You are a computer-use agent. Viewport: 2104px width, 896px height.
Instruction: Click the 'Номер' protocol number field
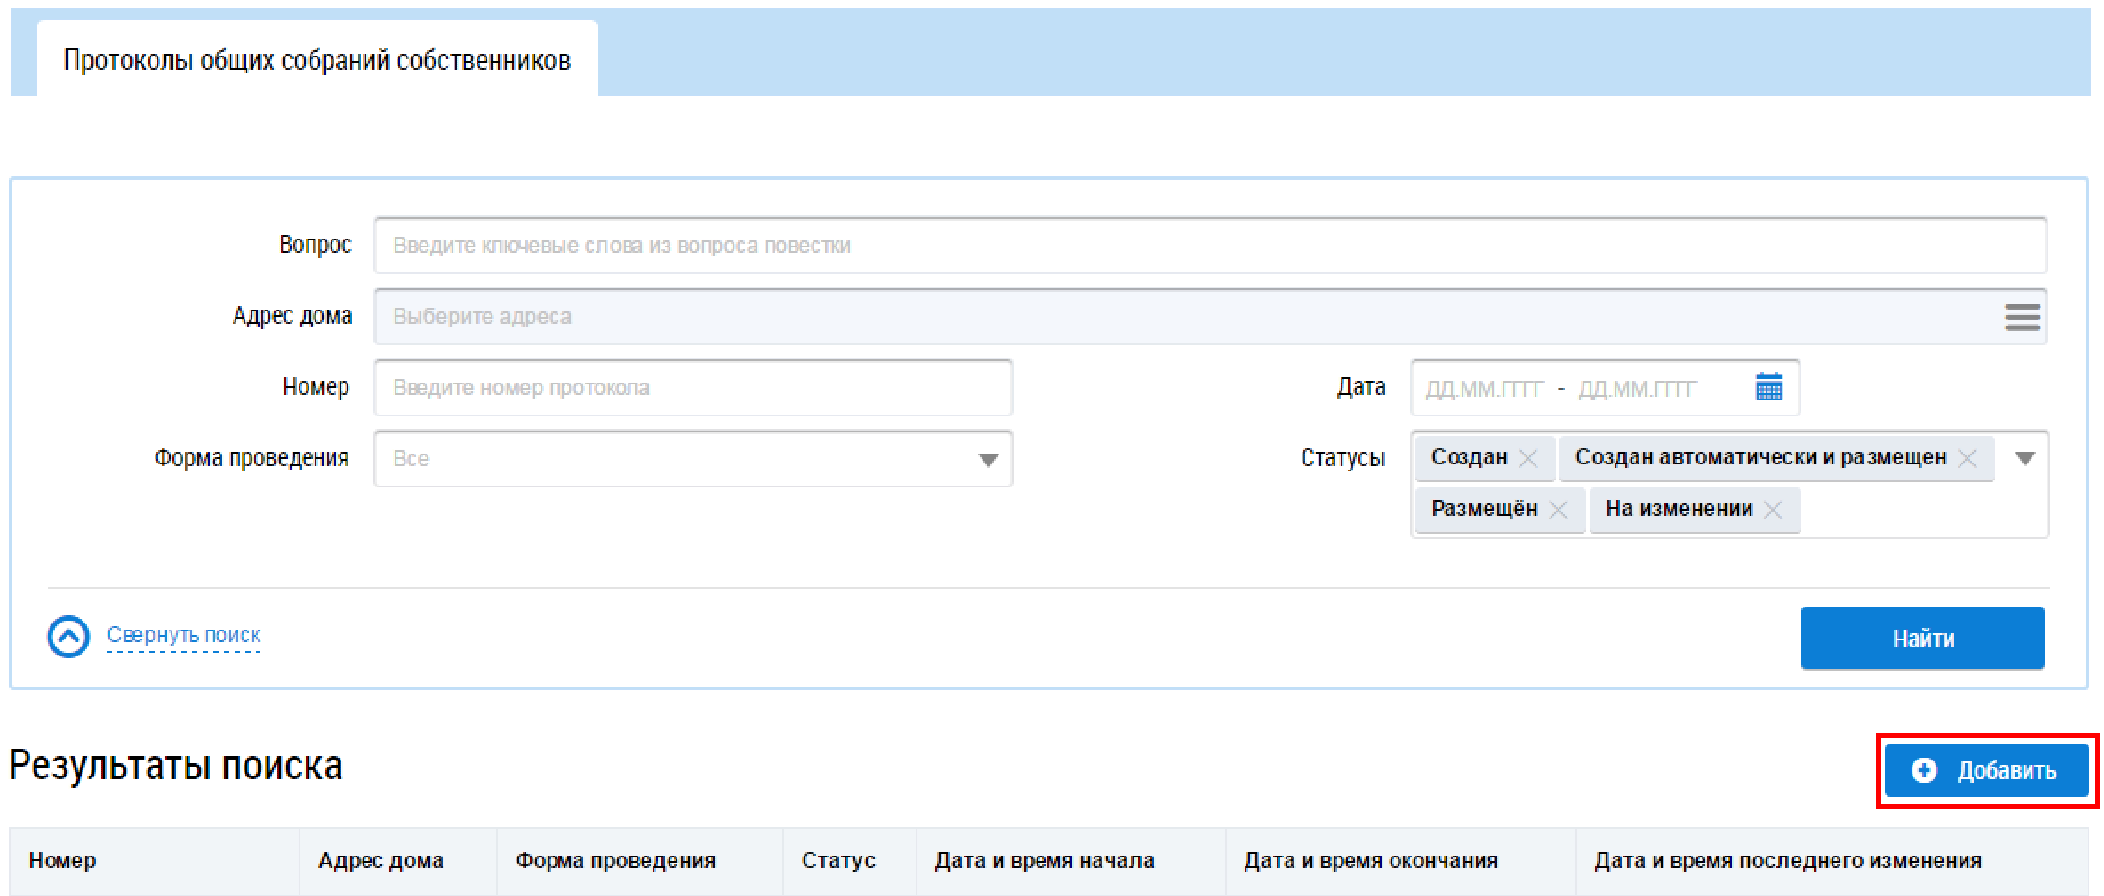coord(692,388)
